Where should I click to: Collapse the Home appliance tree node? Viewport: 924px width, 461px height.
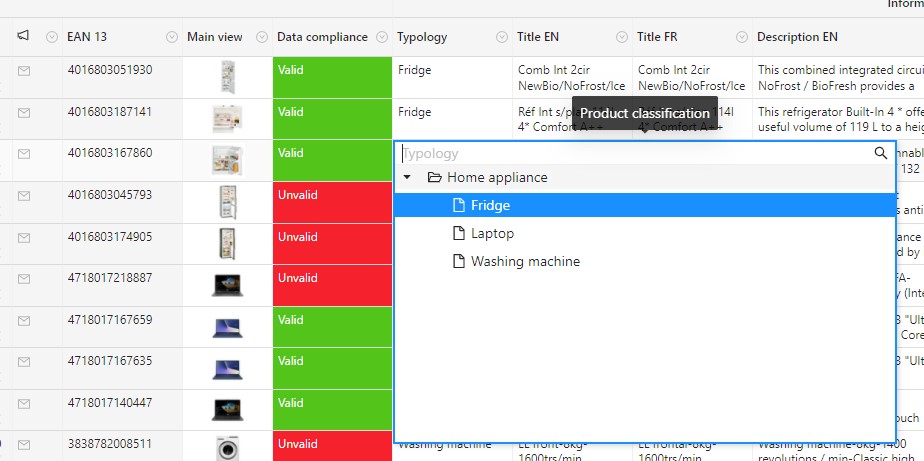(x=407, y=178)
